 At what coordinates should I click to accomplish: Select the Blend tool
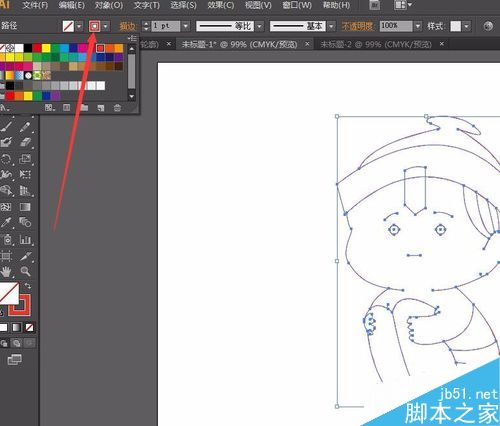(x=25, y=222)
